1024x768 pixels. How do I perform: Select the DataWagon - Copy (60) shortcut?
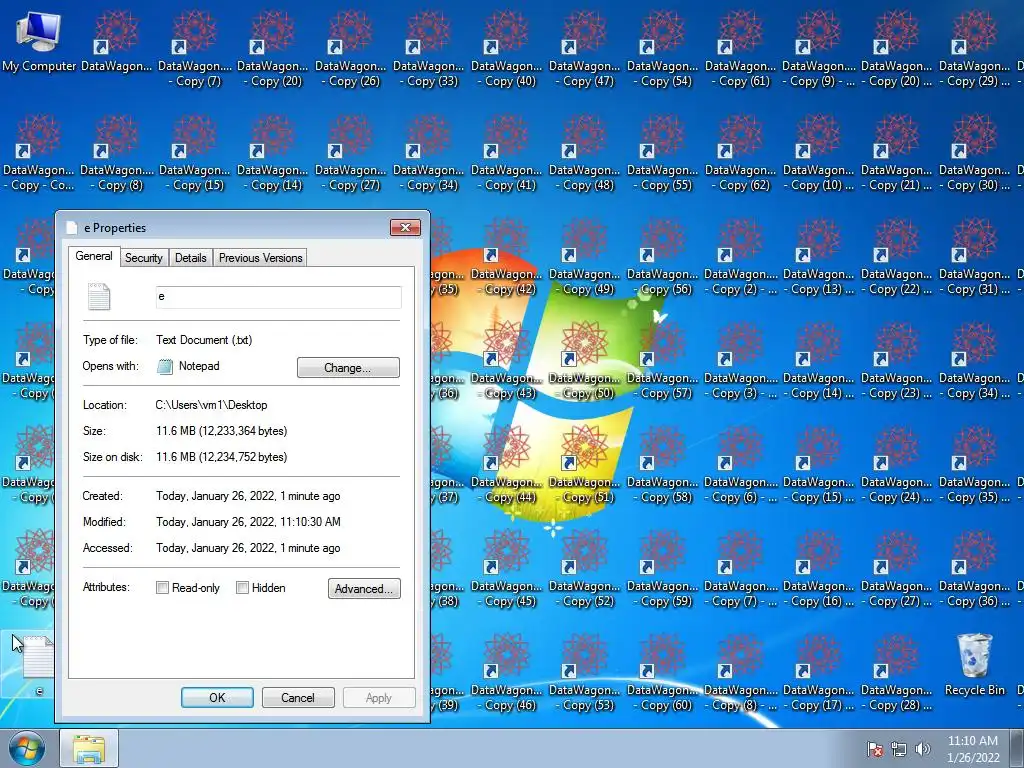pyautogui.click(x=663, y=673)
